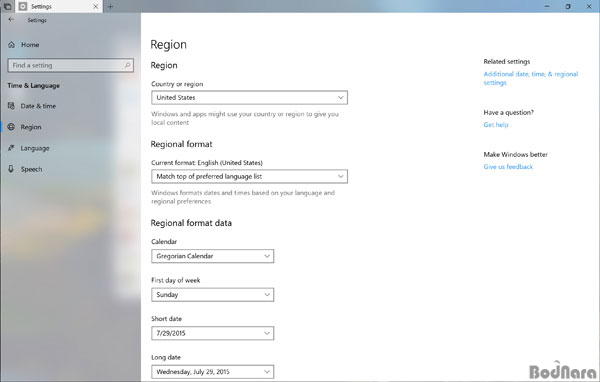Viewport: 600px width, 382px height.
Task: Click the Language character icon
Action: [11, 148]
